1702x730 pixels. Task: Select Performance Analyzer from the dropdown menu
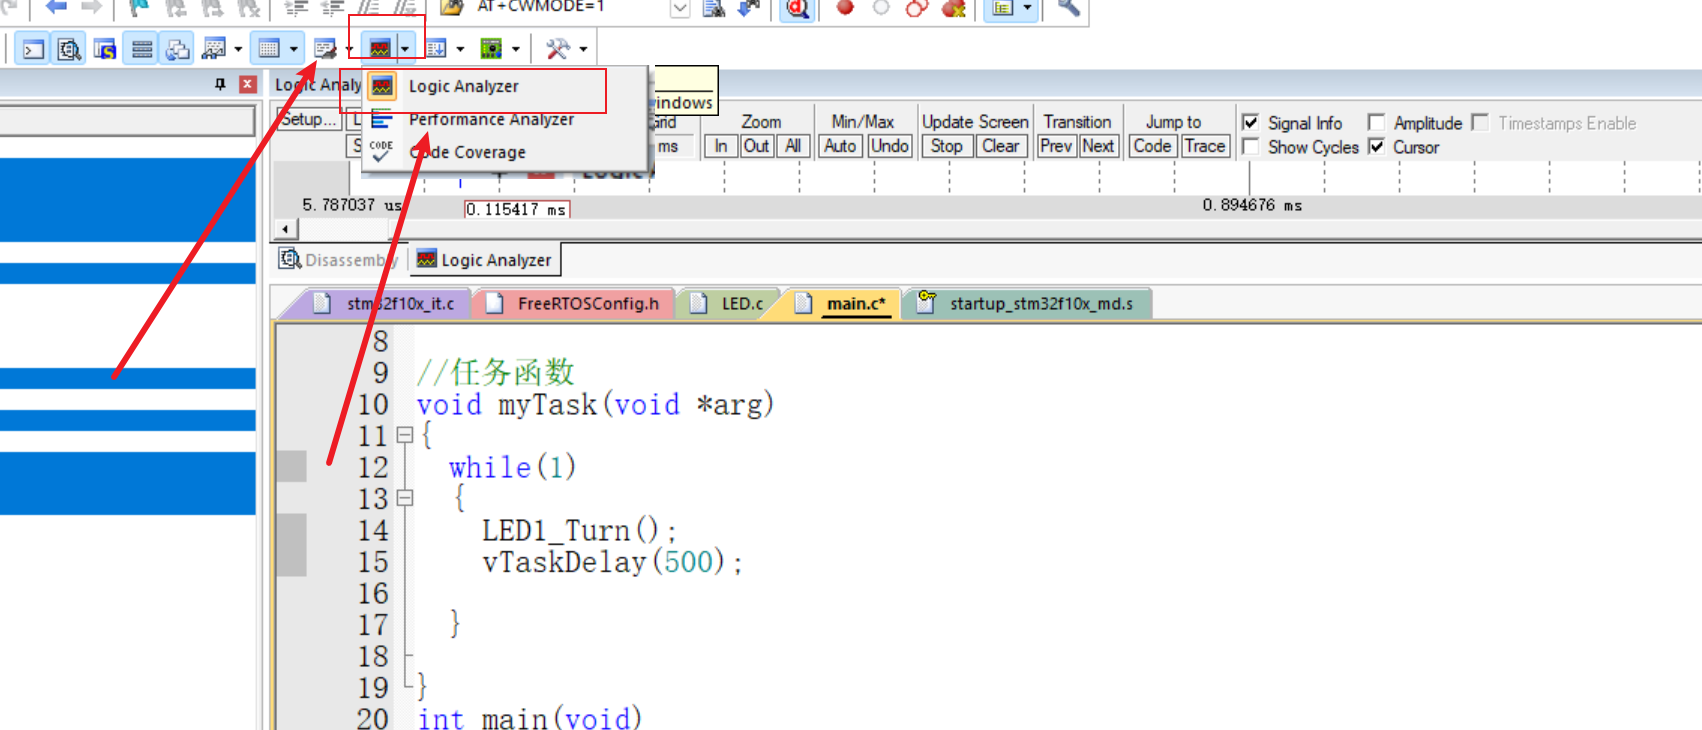pos(490,119)
